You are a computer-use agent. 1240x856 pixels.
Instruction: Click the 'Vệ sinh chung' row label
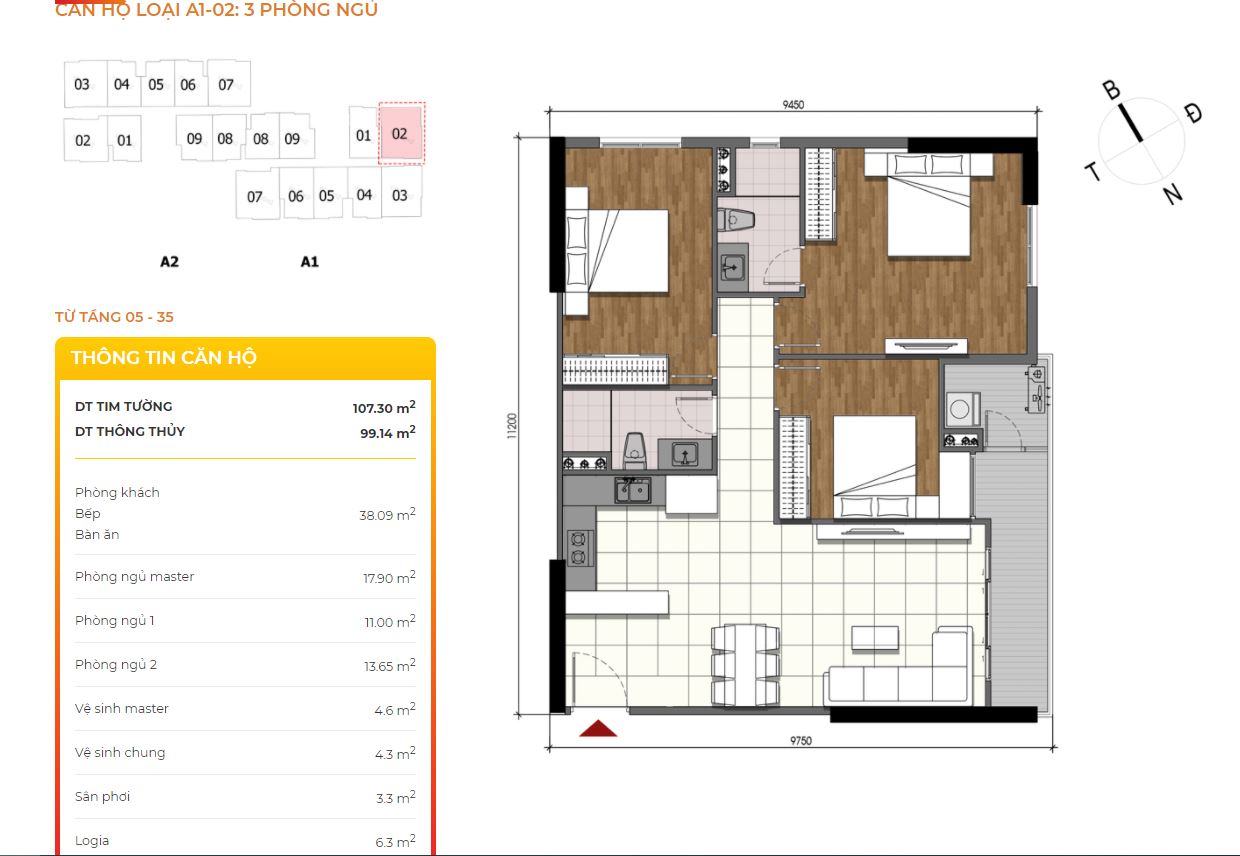click(120, 753)
